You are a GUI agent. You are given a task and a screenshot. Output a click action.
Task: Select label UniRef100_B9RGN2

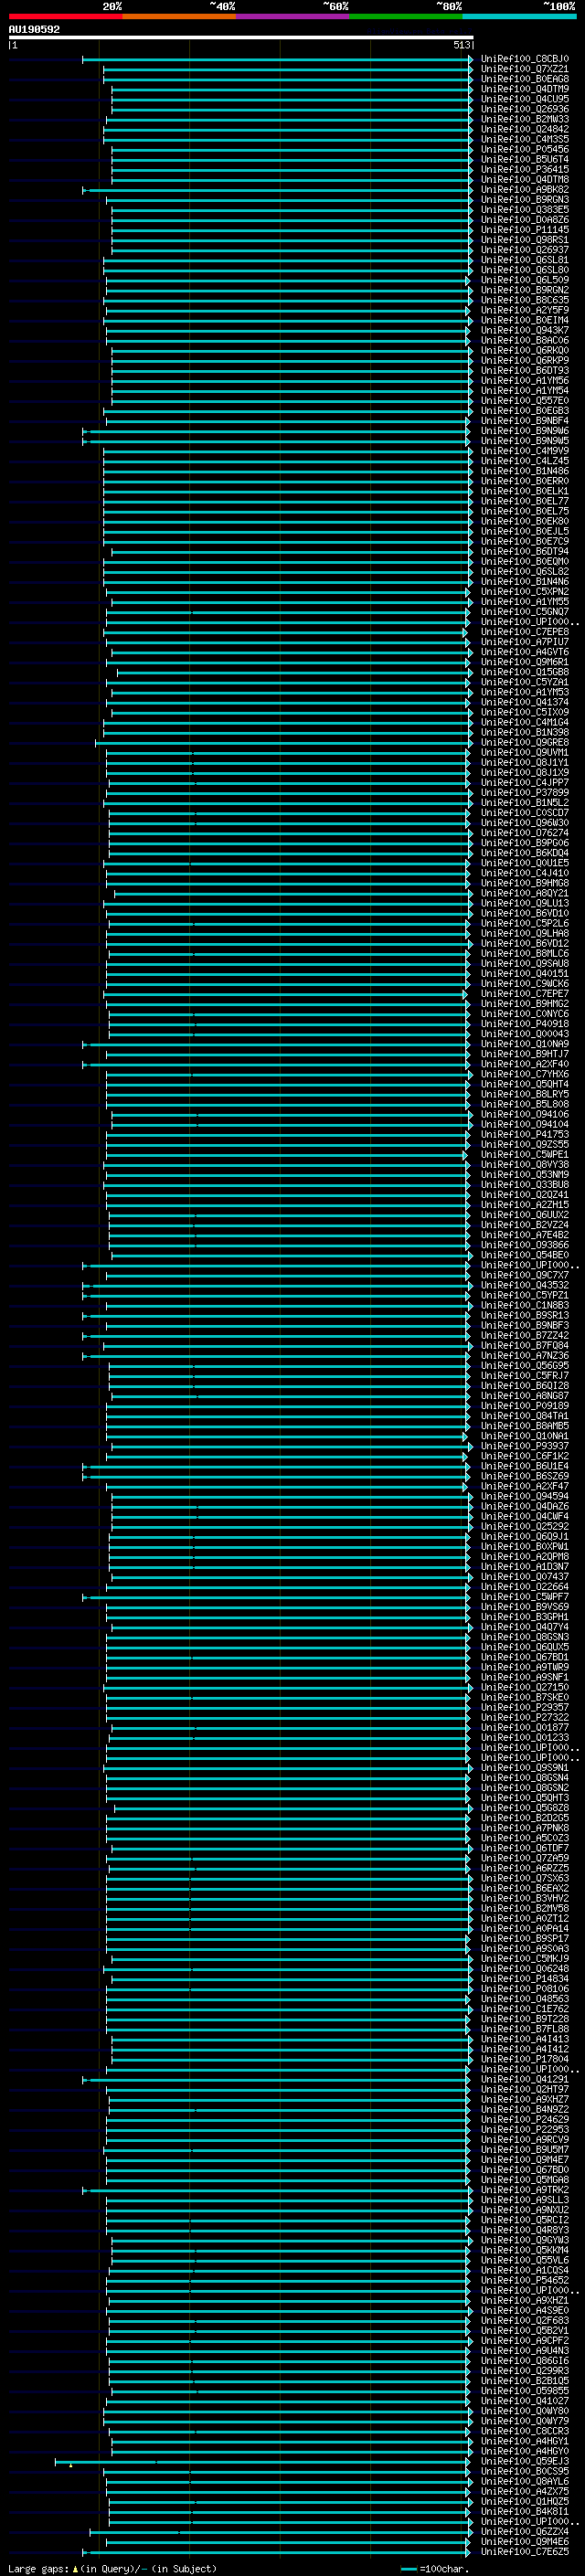[524, 290]
